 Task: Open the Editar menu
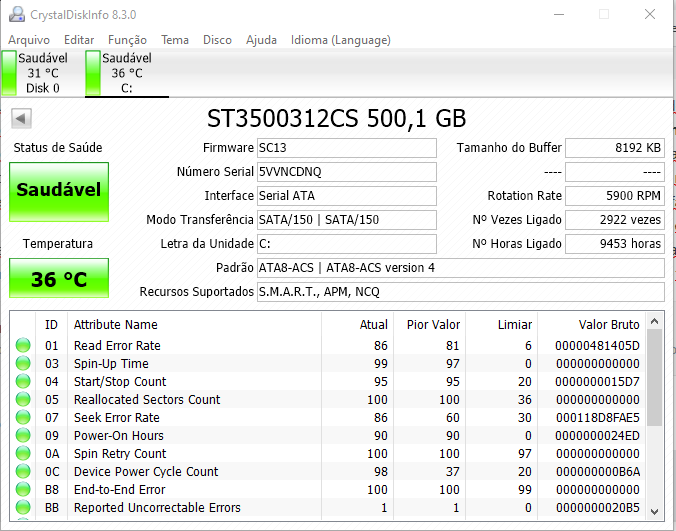79,40
